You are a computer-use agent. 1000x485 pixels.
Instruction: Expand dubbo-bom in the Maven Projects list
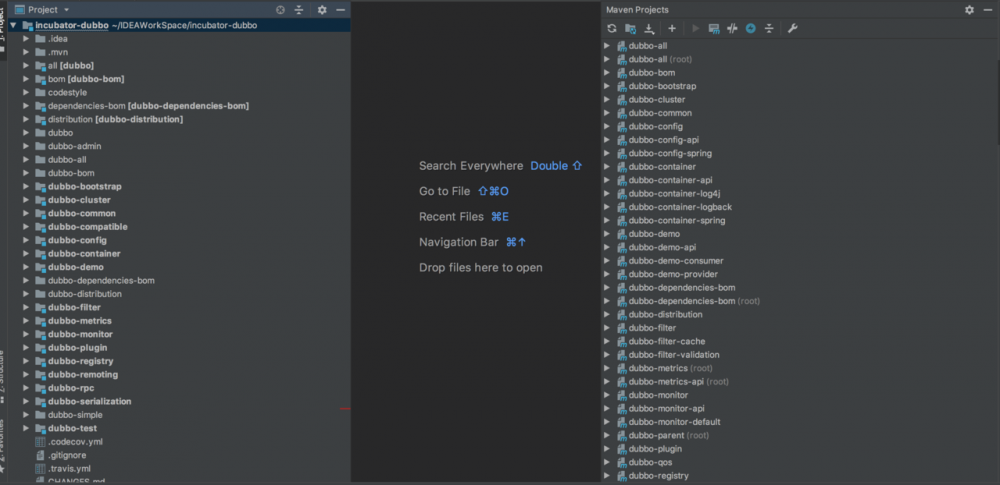point(607,73)
